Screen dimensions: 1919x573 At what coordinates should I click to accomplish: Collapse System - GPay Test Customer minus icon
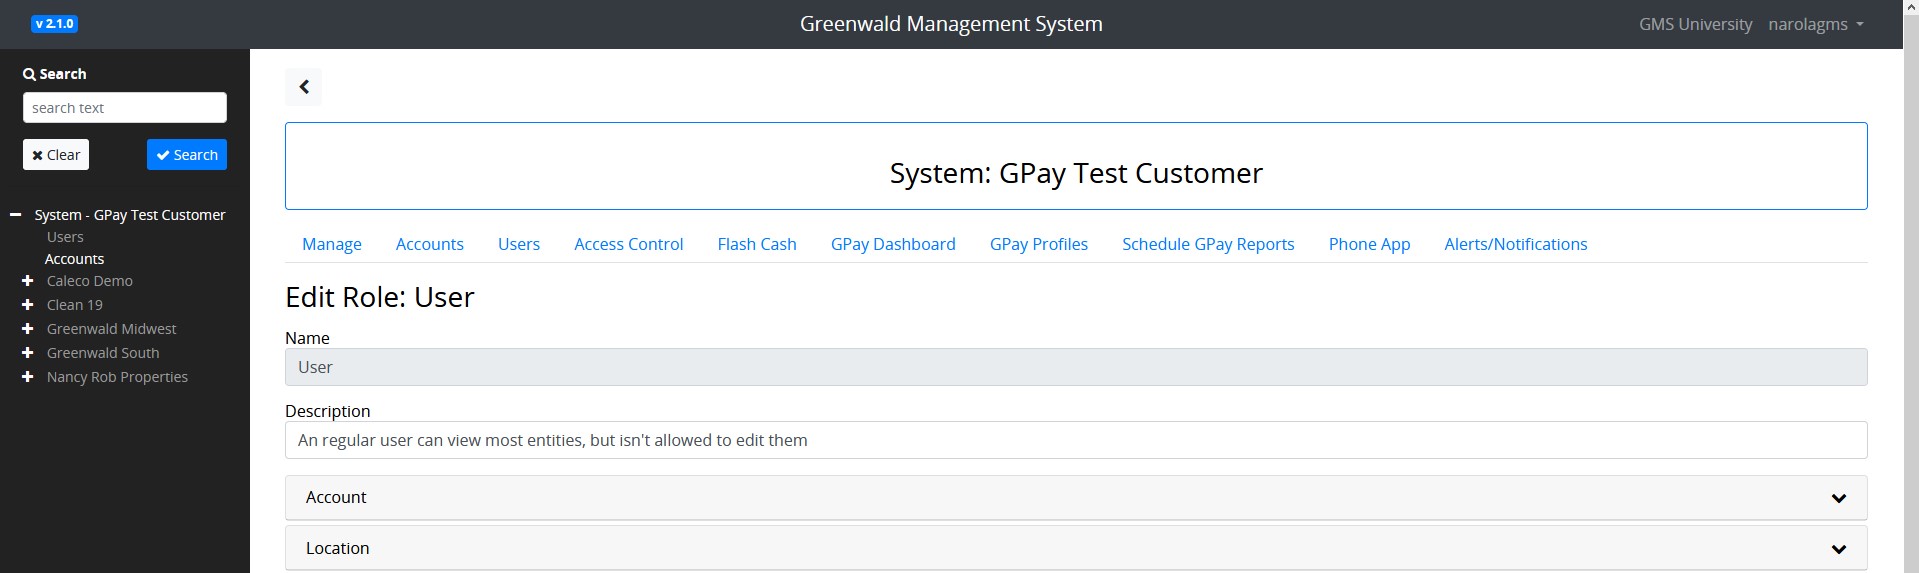(x=16, y=215)
